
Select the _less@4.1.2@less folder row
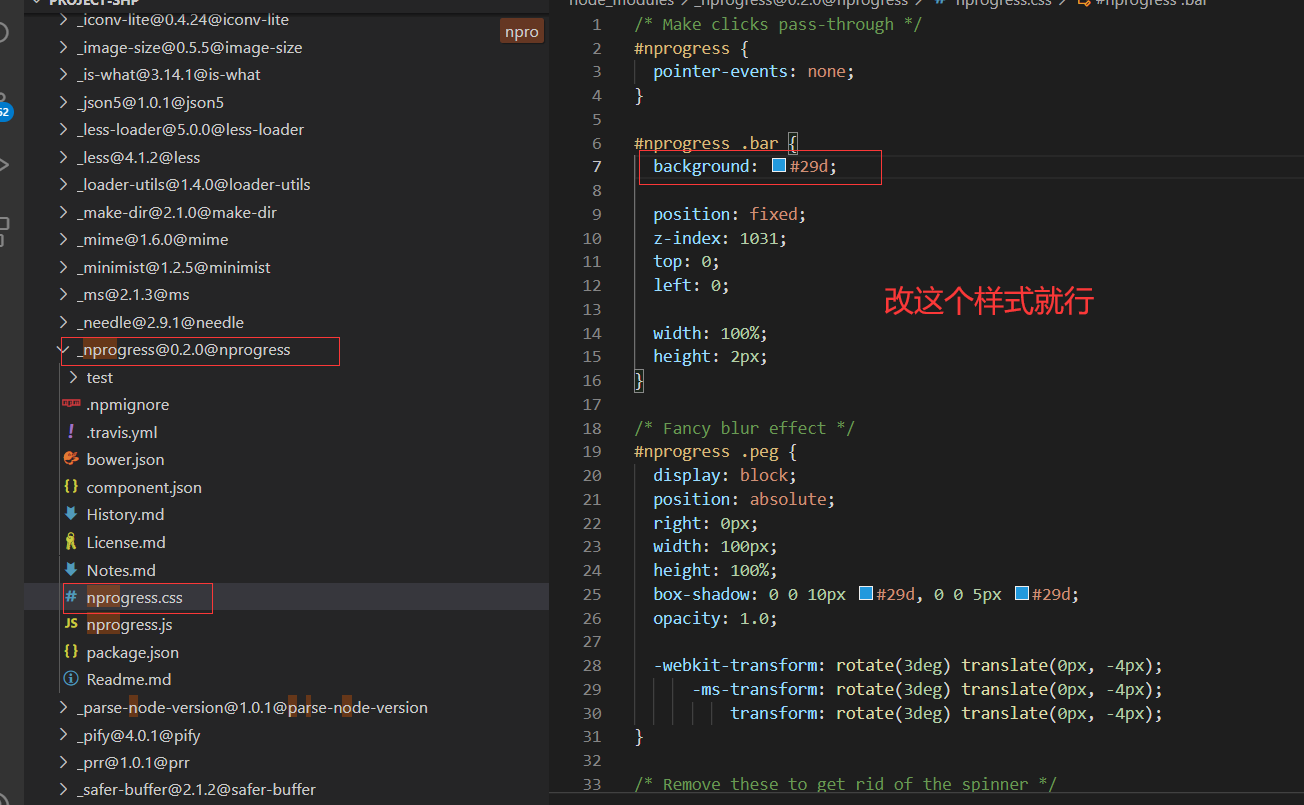pos(286,157)
